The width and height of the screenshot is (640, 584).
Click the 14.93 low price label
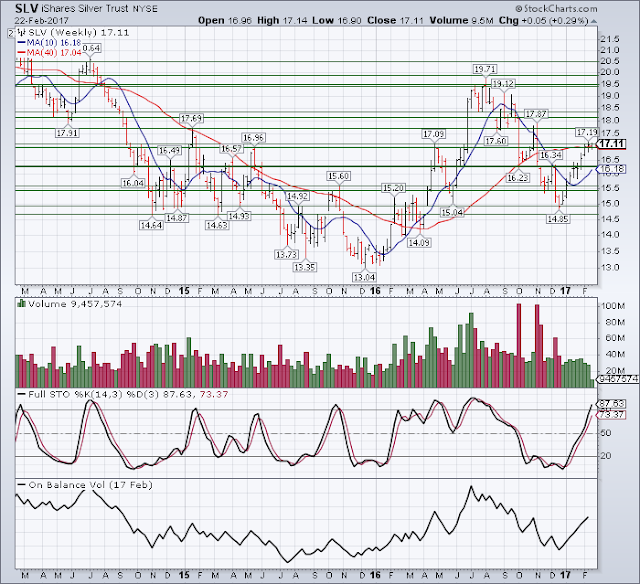click(x=238, y=216)
